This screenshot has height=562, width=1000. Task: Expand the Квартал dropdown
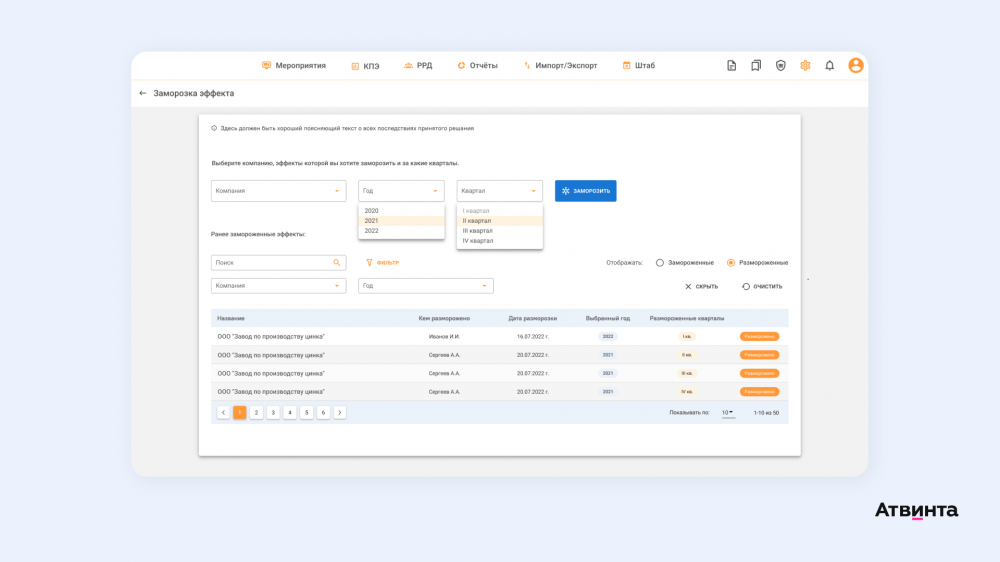pyautogui.click(x=499, y=191)
